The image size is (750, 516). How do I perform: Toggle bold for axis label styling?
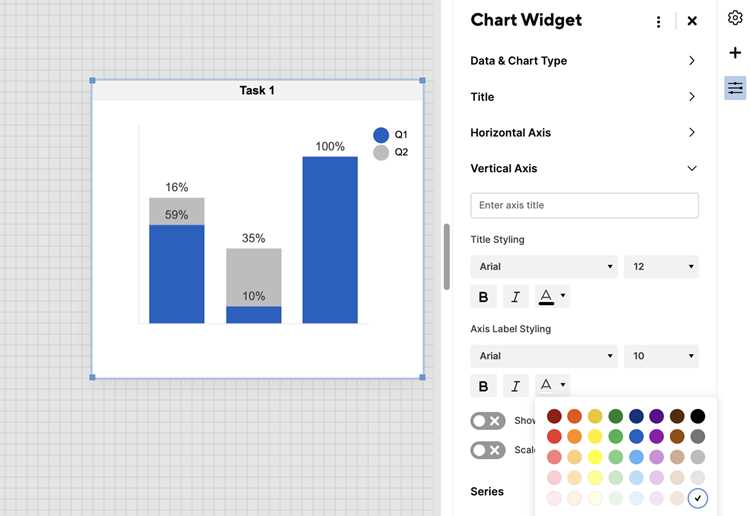click(x=483, y=386)
